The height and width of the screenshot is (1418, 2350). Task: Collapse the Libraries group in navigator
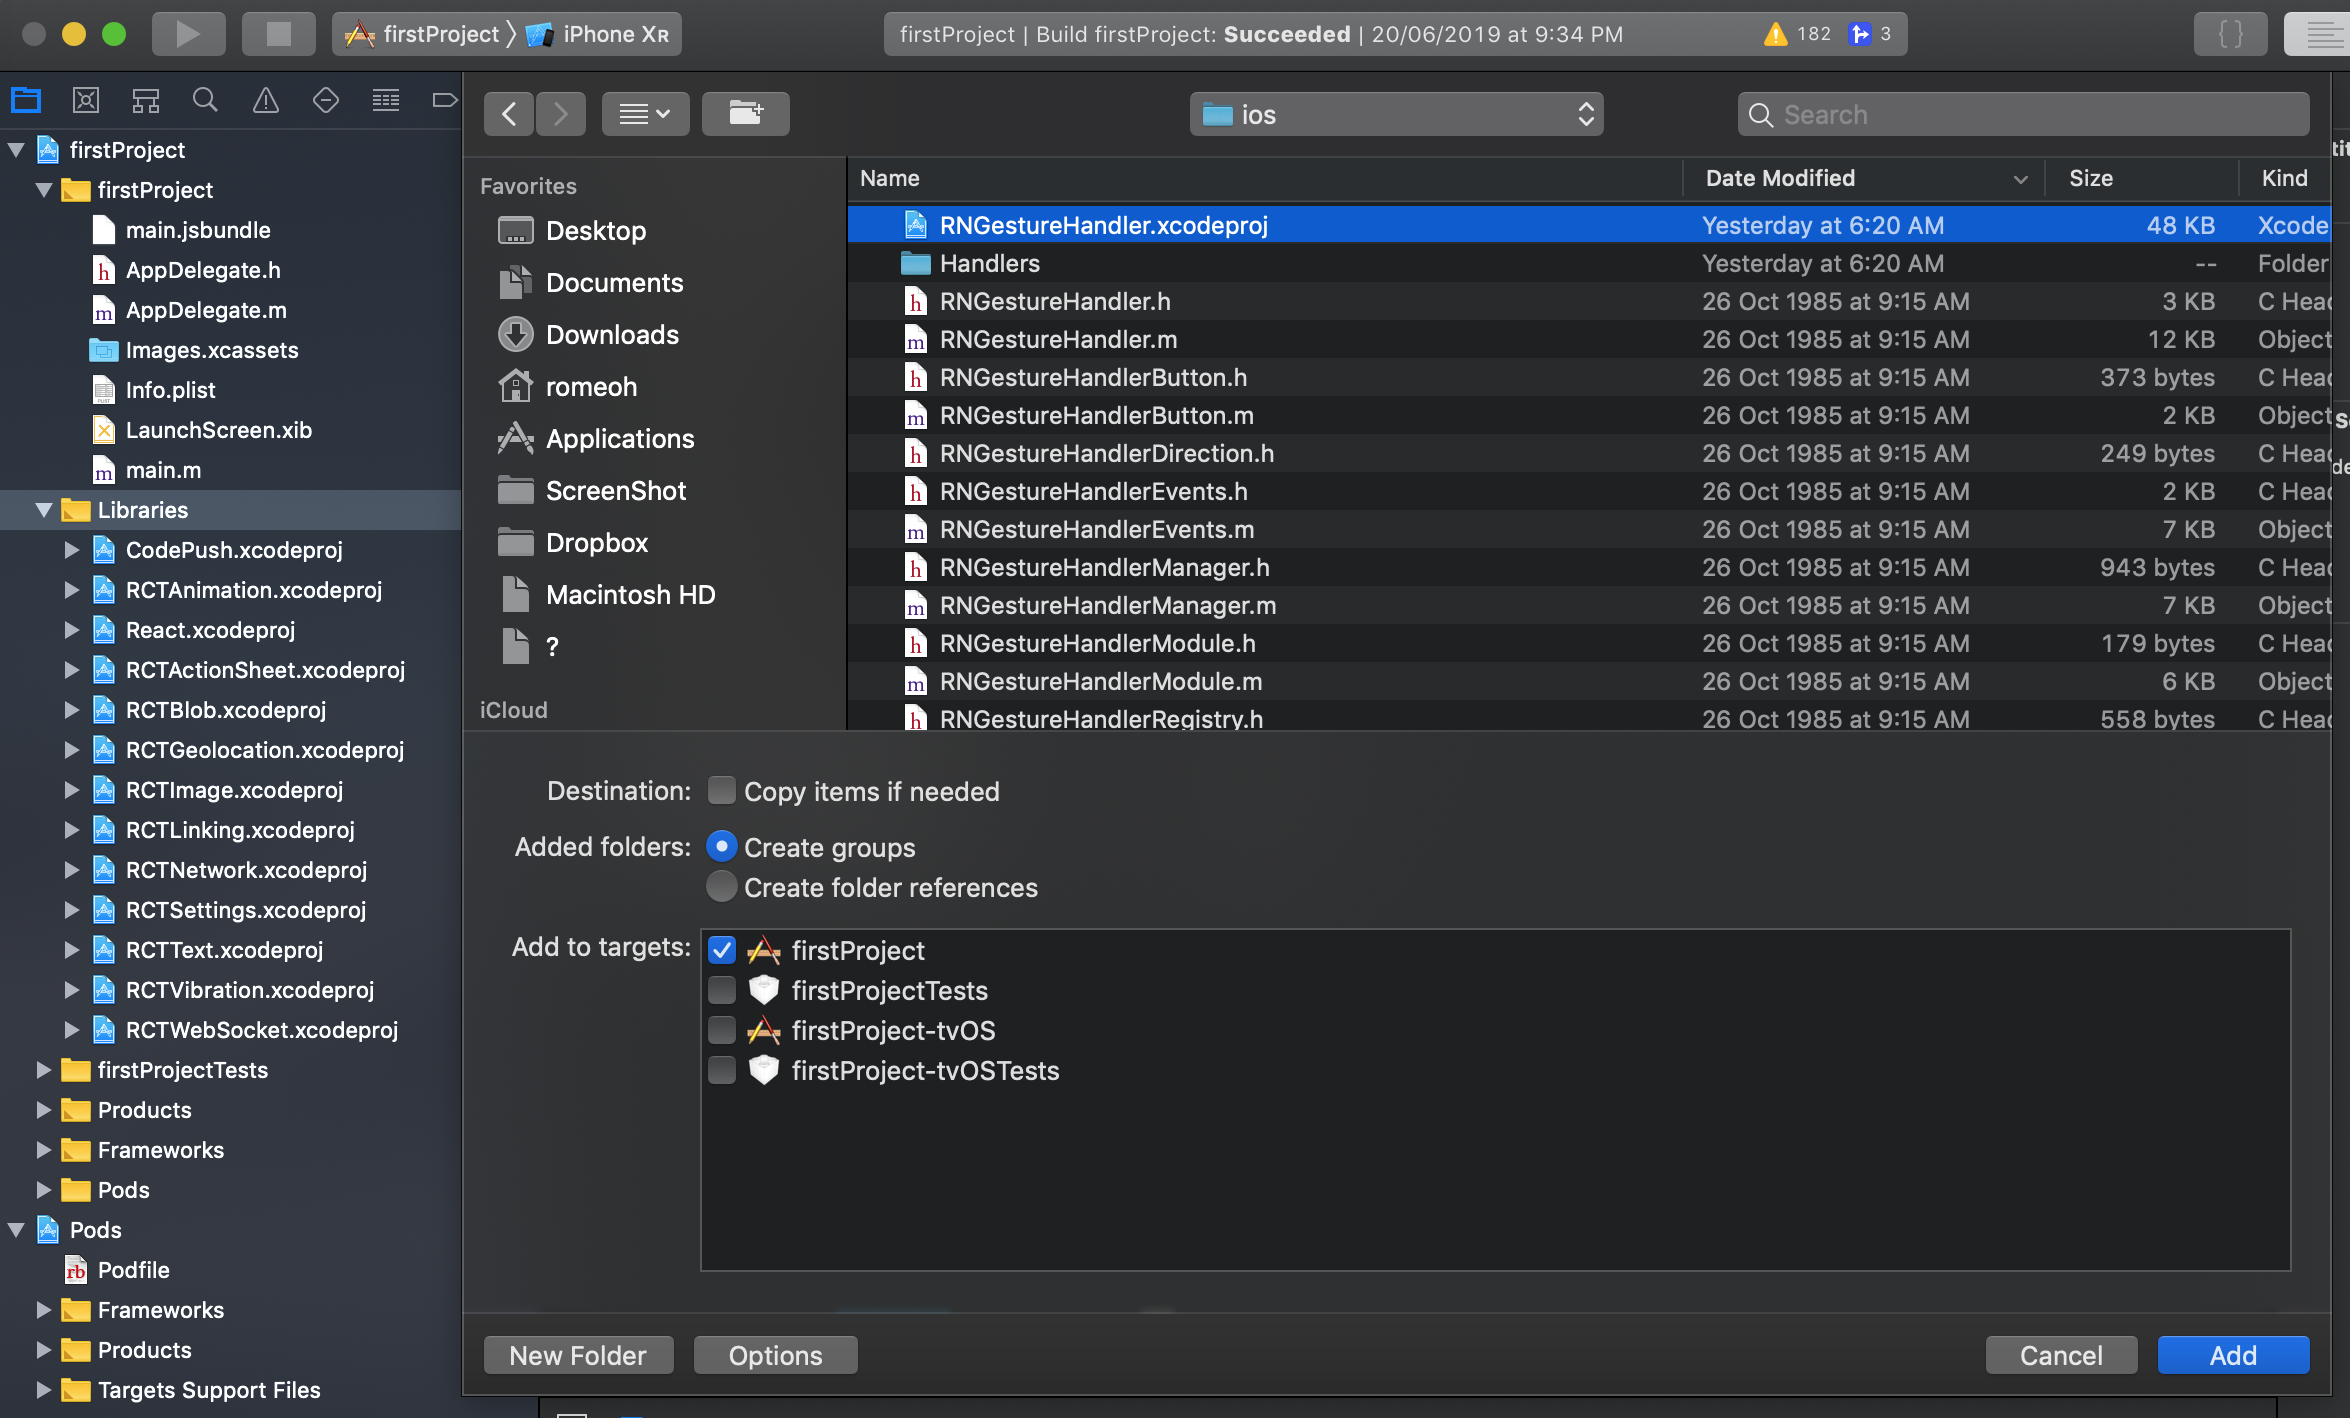[x=43, y=510]
